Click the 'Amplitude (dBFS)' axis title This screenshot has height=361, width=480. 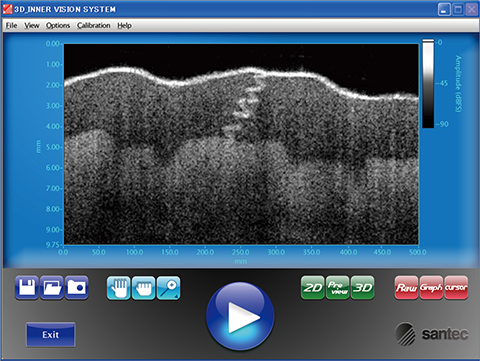tap(459, 84)
